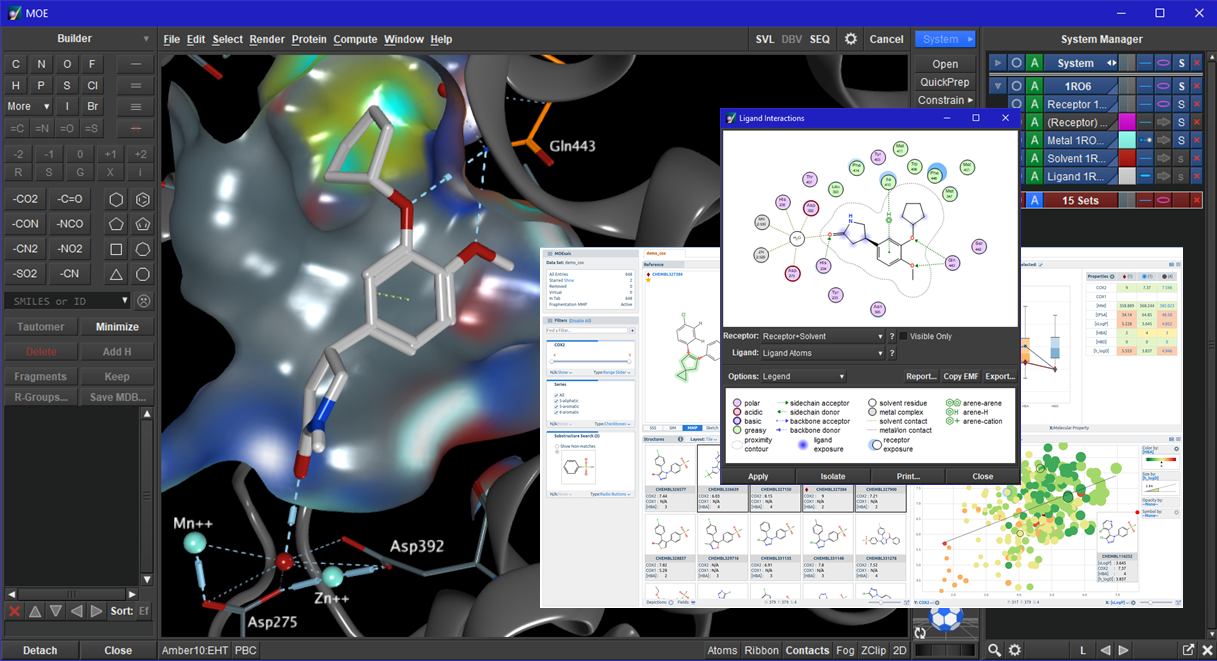This screenshot has width=1217, height=661.
Task: Click cyan color swatch of Metal 1RO row
Action: (1126, 140)
